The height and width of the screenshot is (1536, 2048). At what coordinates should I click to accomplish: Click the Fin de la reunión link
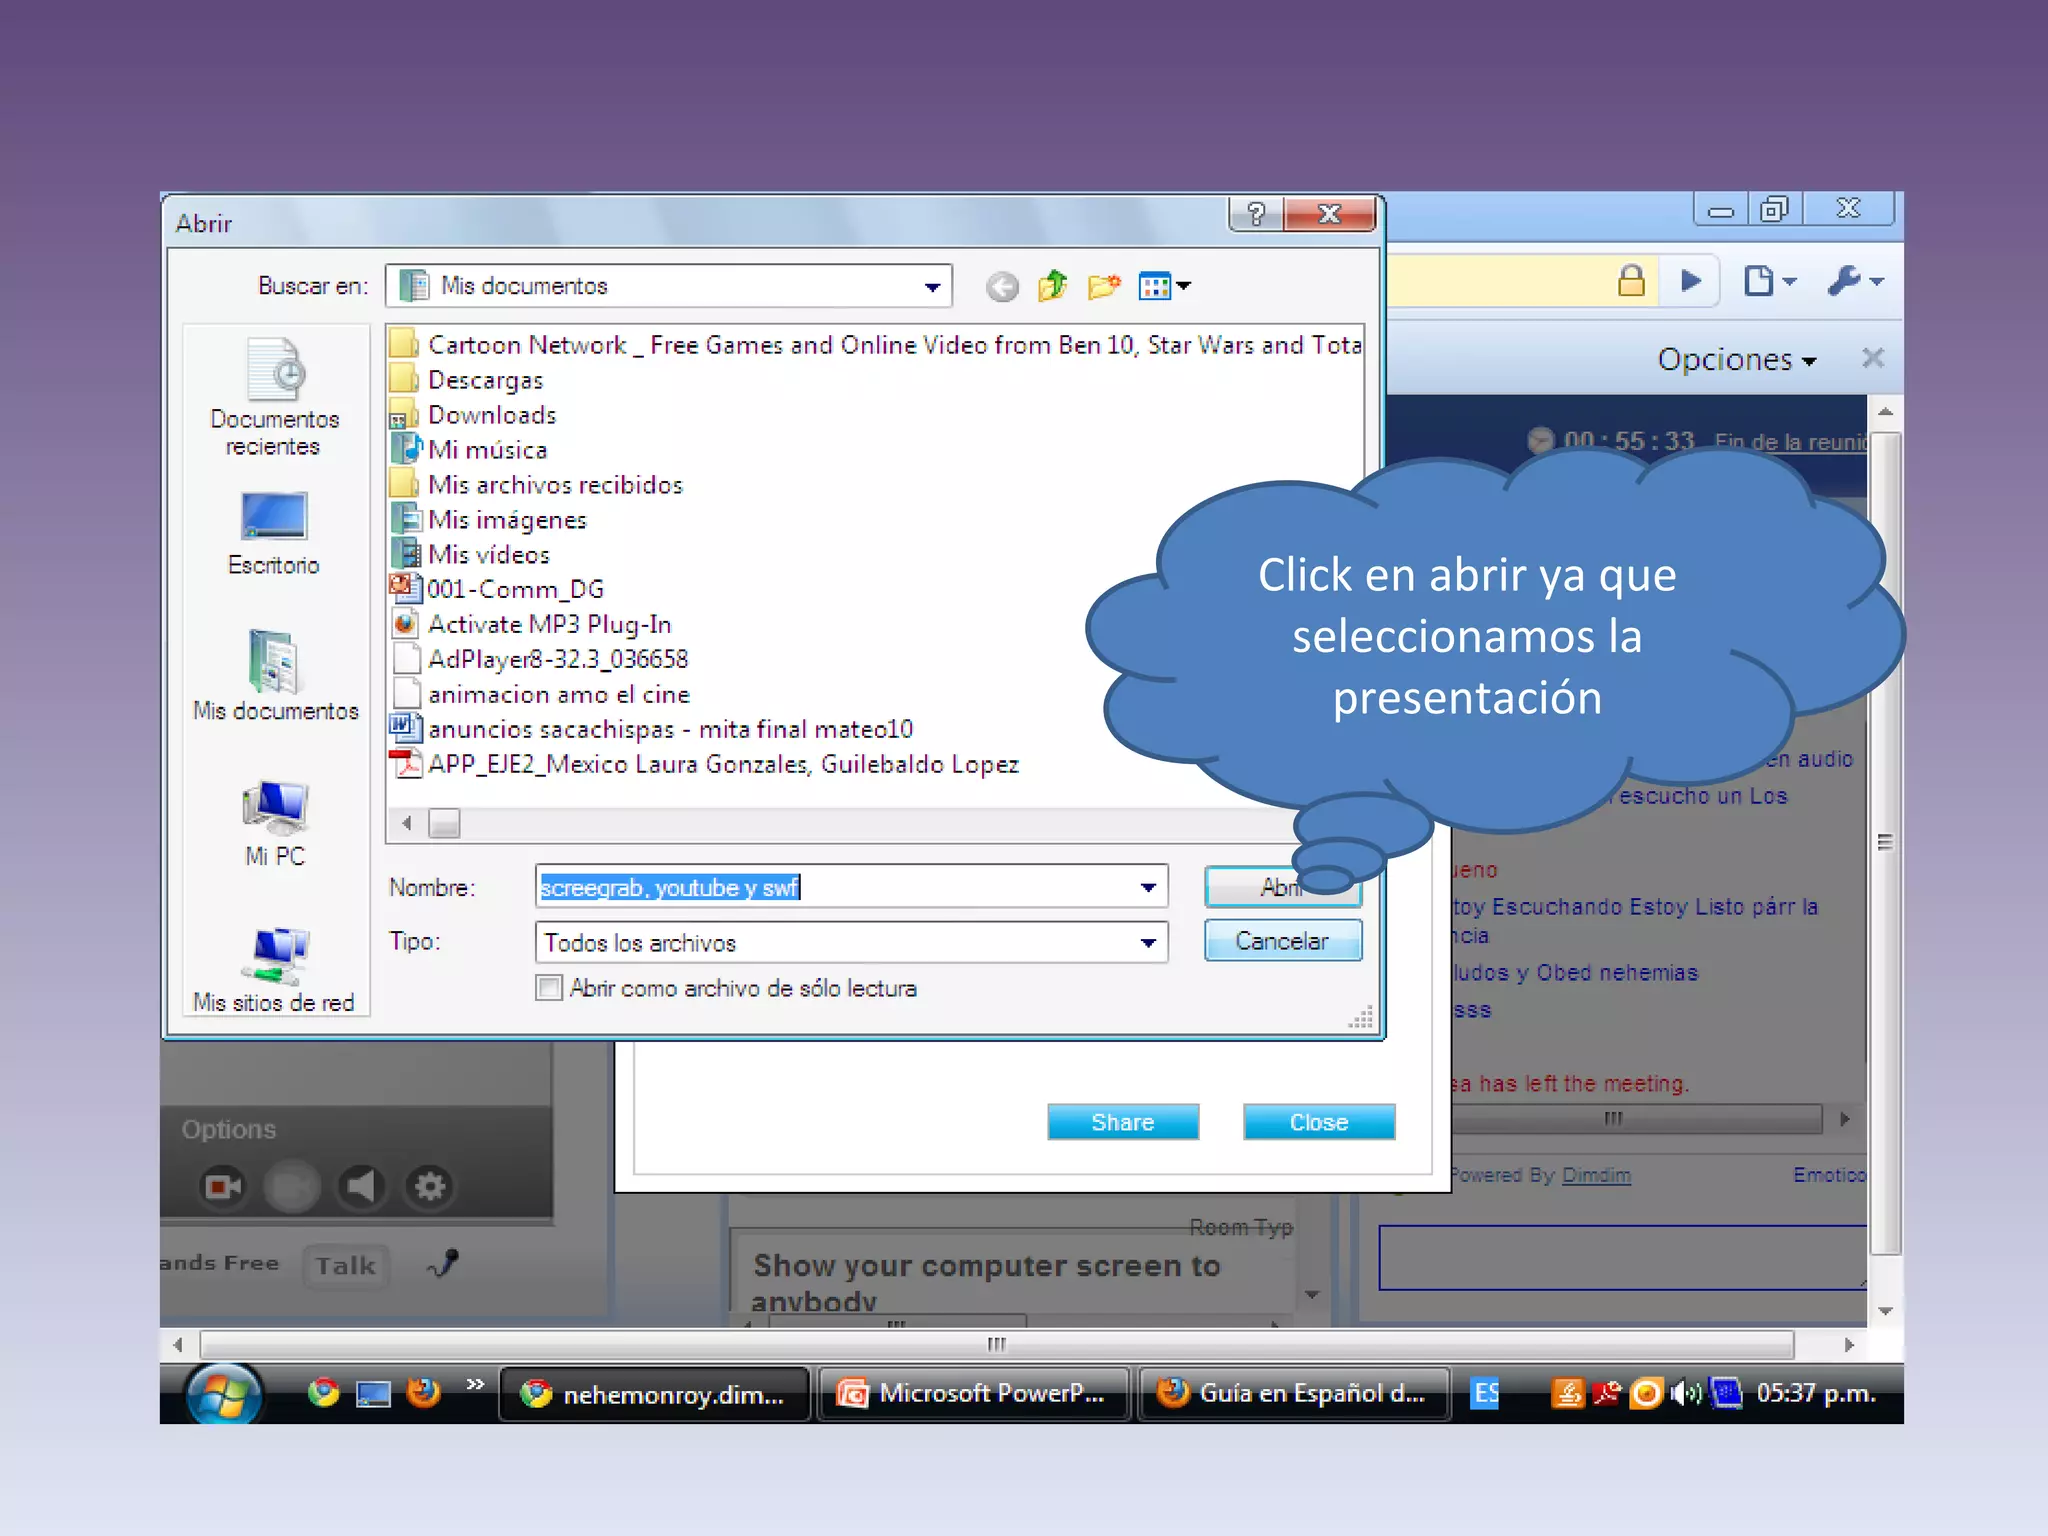click(1790, 441)
